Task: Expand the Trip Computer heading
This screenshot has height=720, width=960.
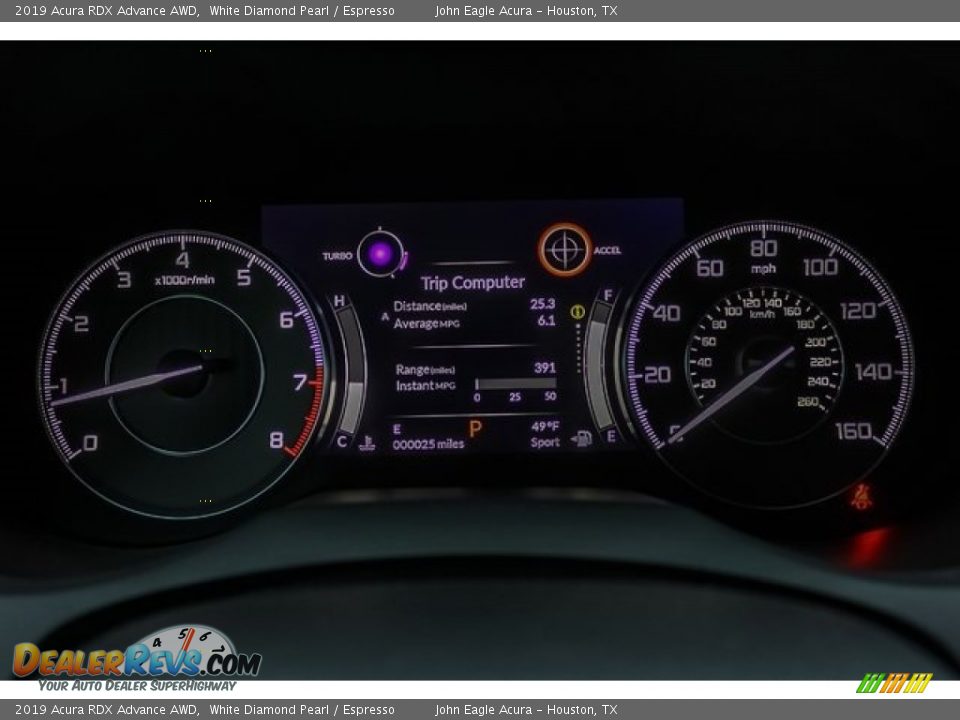Action: pyautogui.click(x=474, y=282)
